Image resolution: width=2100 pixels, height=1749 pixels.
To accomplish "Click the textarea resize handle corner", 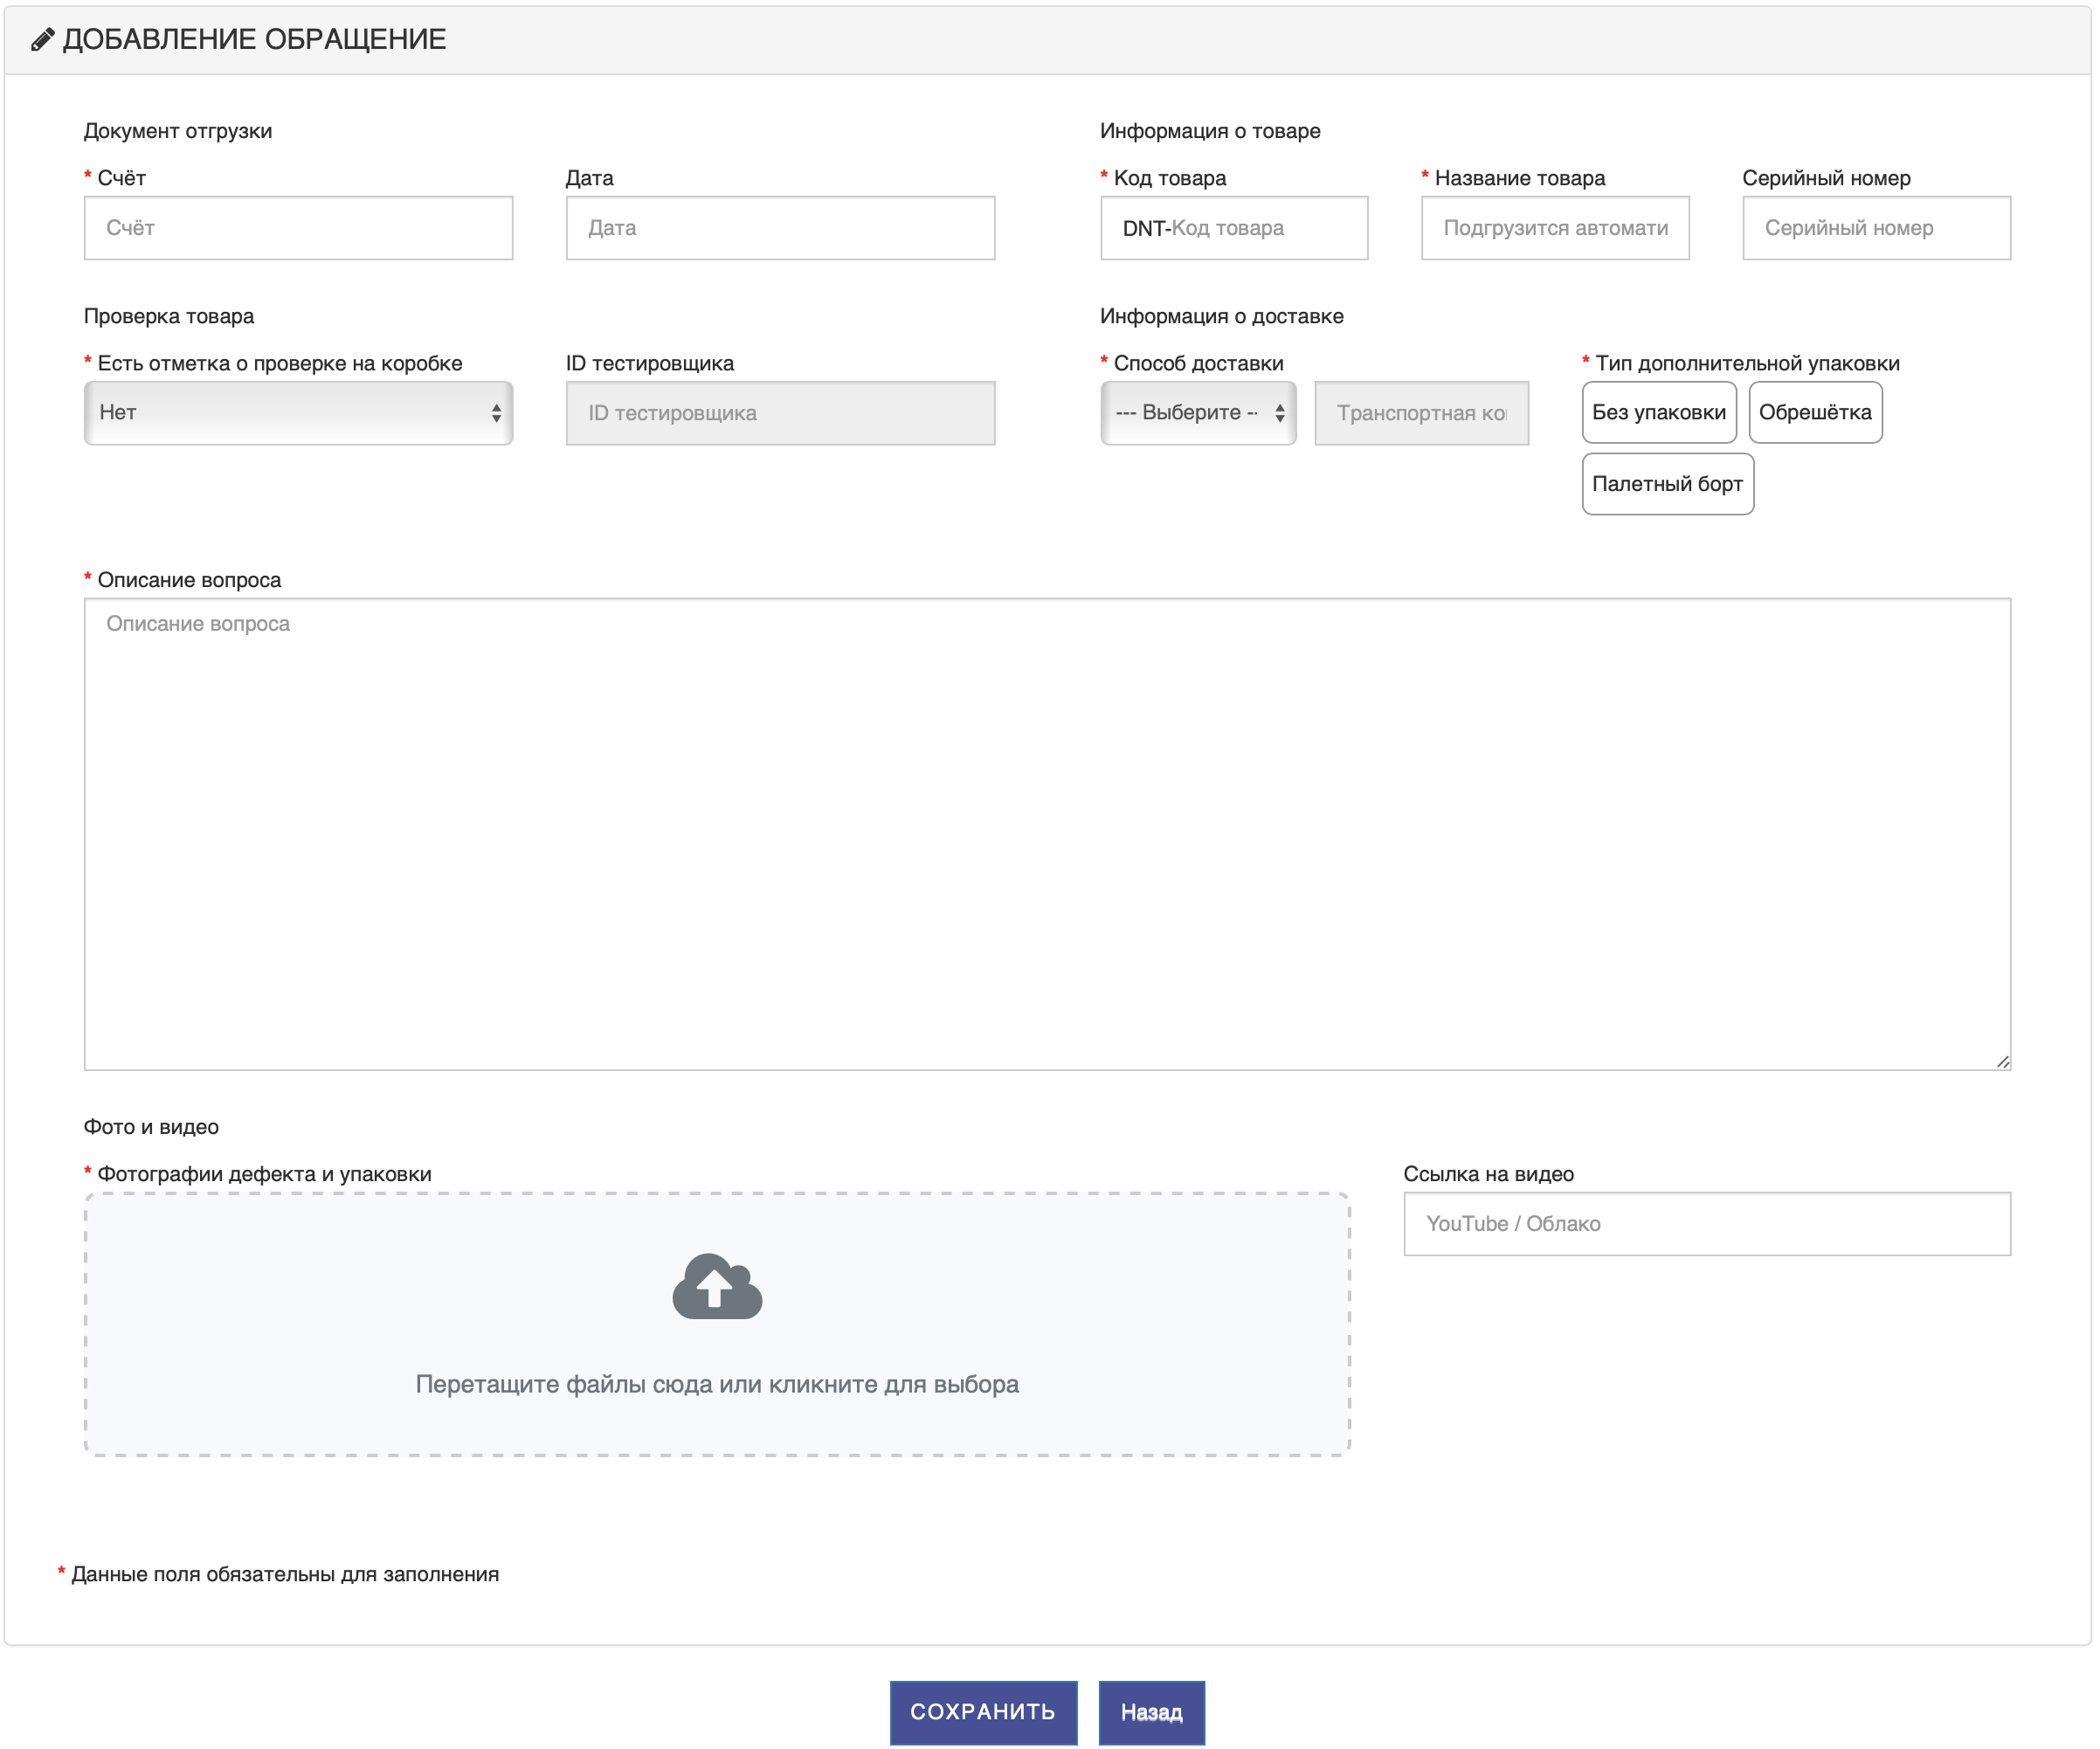I will click(x=2003, y=1062).
